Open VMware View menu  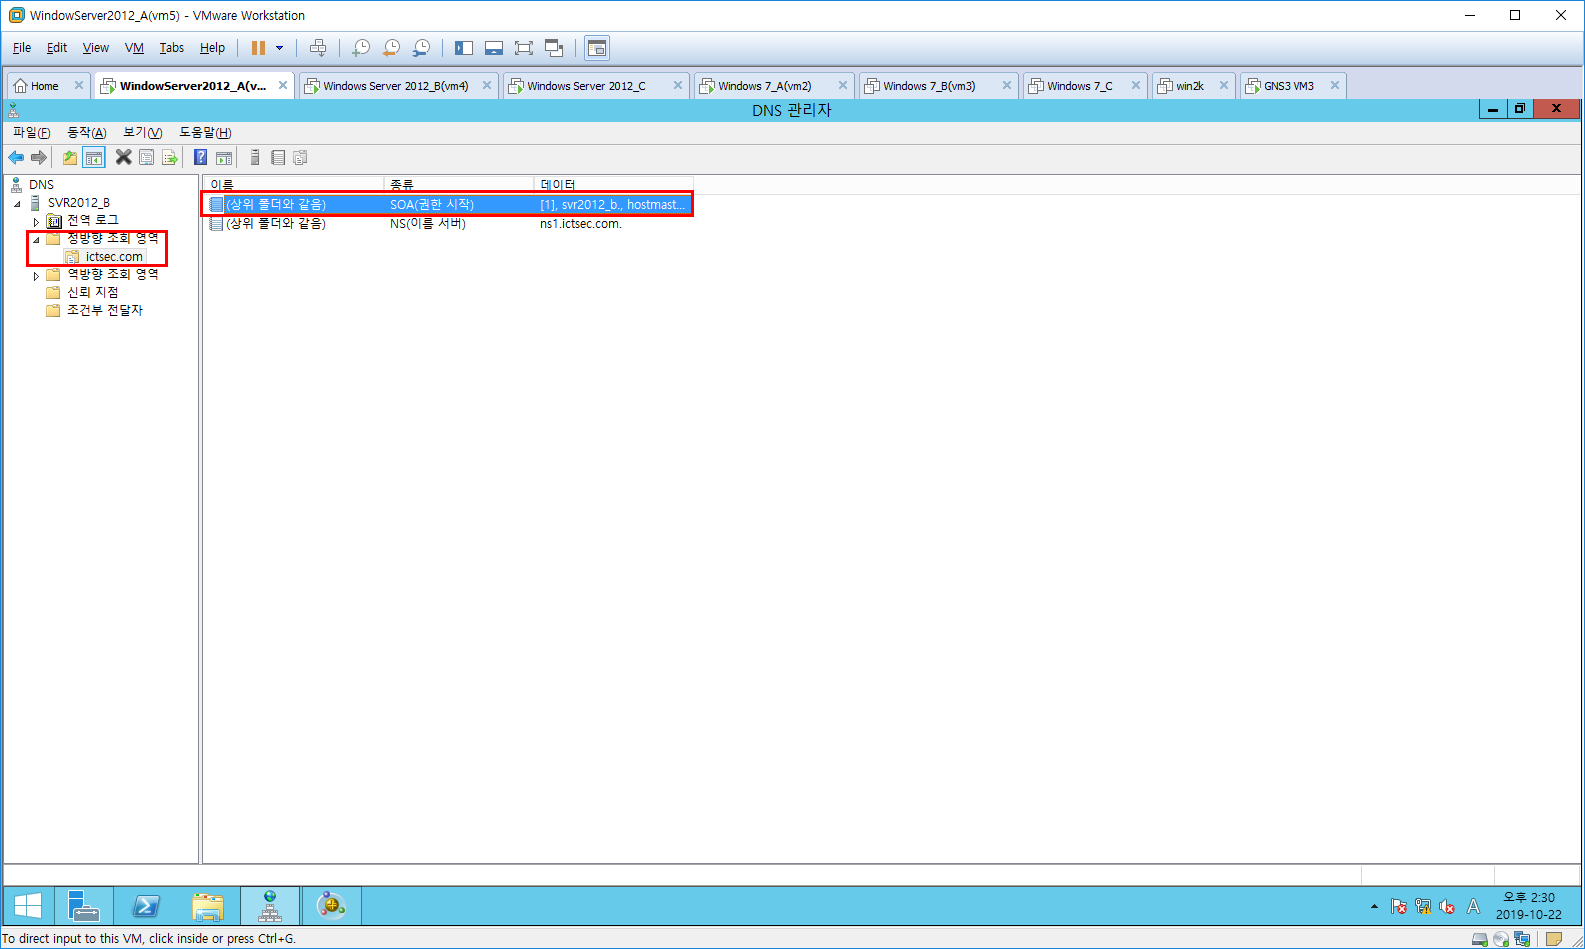pyautogui.click(x=96, y=48)
